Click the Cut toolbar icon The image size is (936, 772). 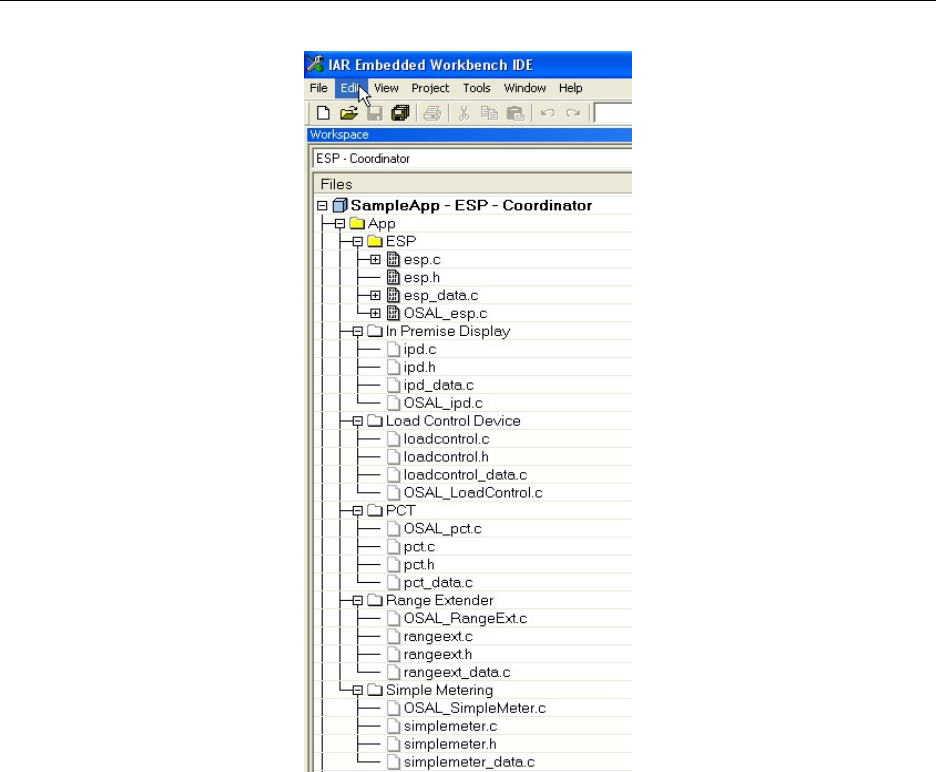click(x=463, y=113)
